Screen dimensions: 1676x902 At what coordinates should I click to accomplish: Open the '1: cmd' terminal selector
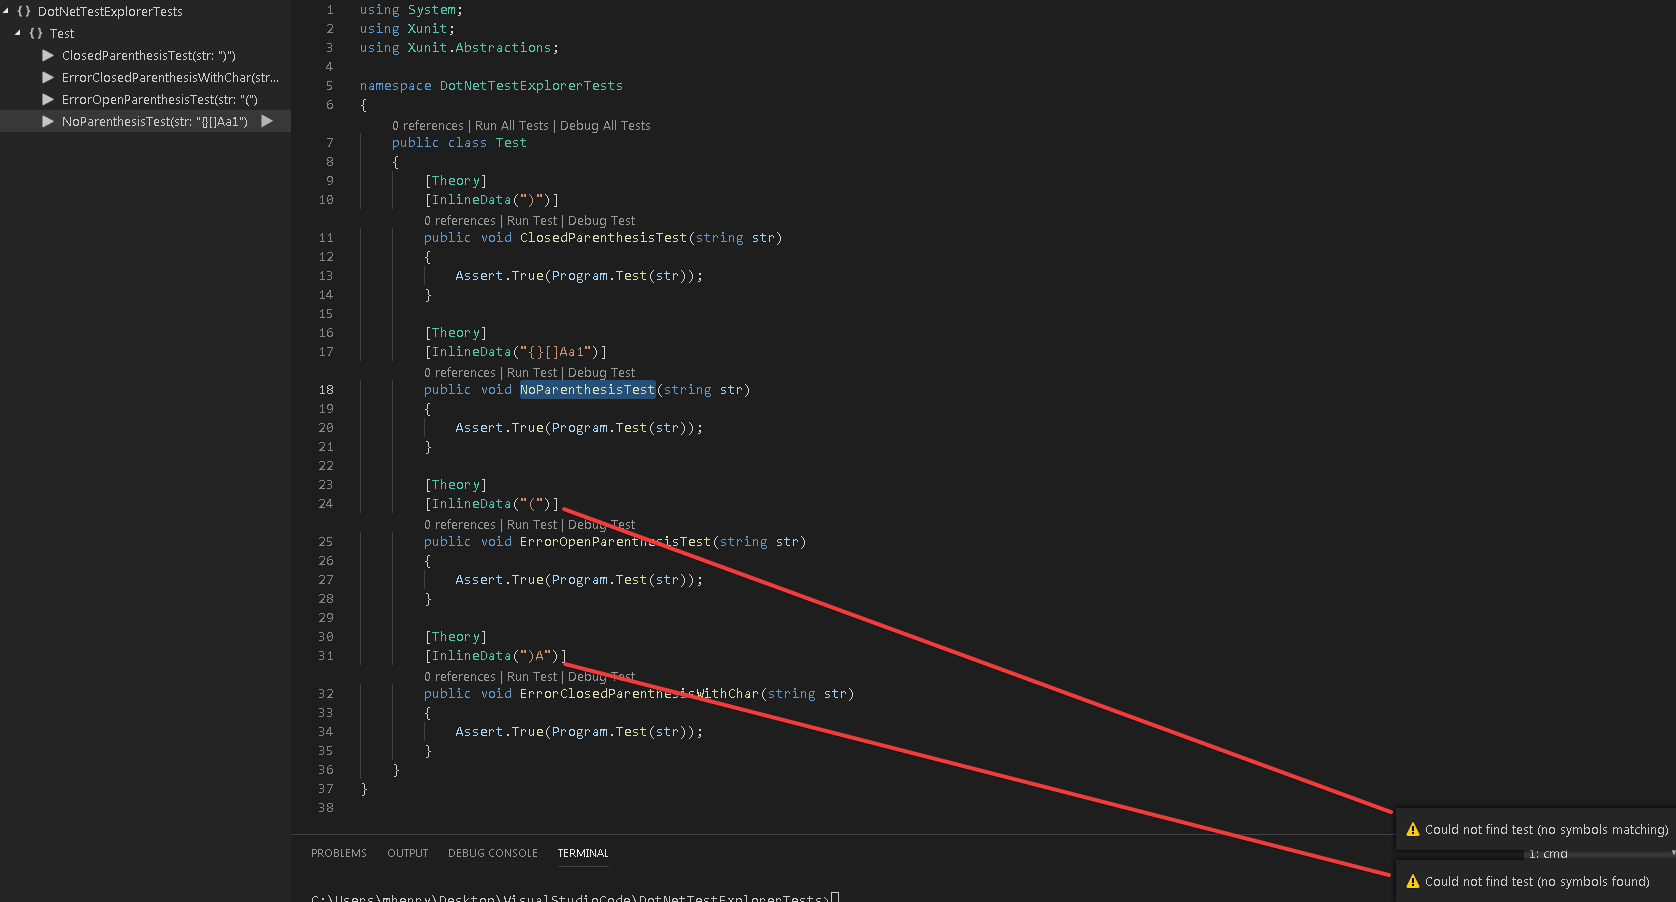click(x=1547, y=854)
